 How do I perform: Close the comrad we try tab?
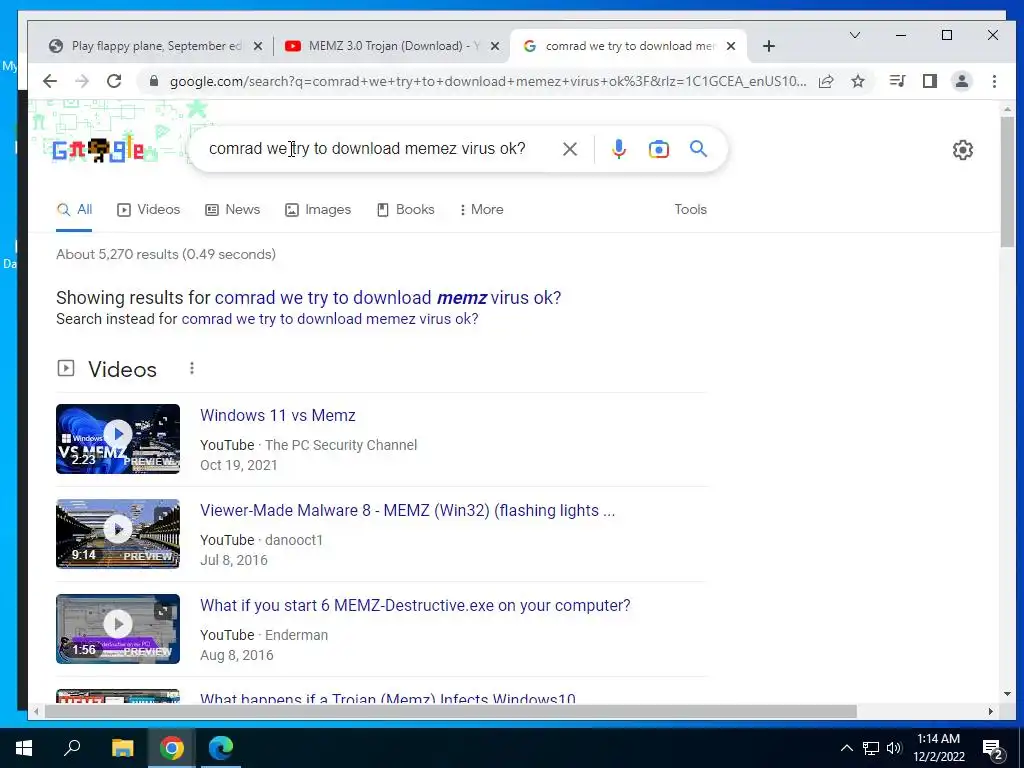731,46
